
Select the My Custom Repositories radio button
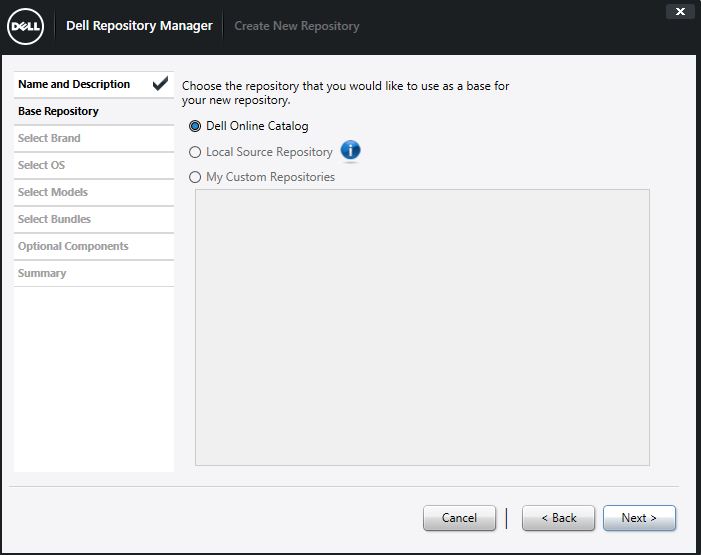195,177
